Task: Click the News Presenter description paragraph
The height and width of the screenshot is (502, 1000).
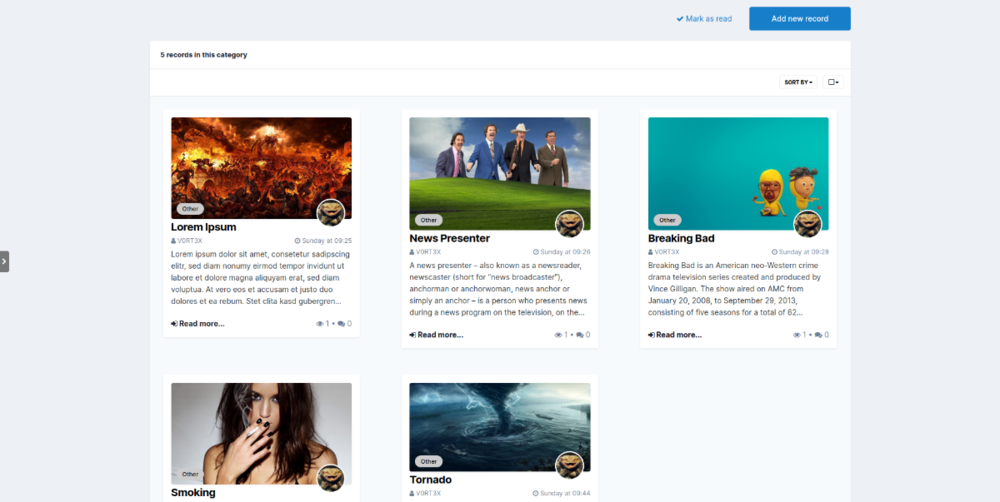Action: pyautogui.click(x=499, y=289)
